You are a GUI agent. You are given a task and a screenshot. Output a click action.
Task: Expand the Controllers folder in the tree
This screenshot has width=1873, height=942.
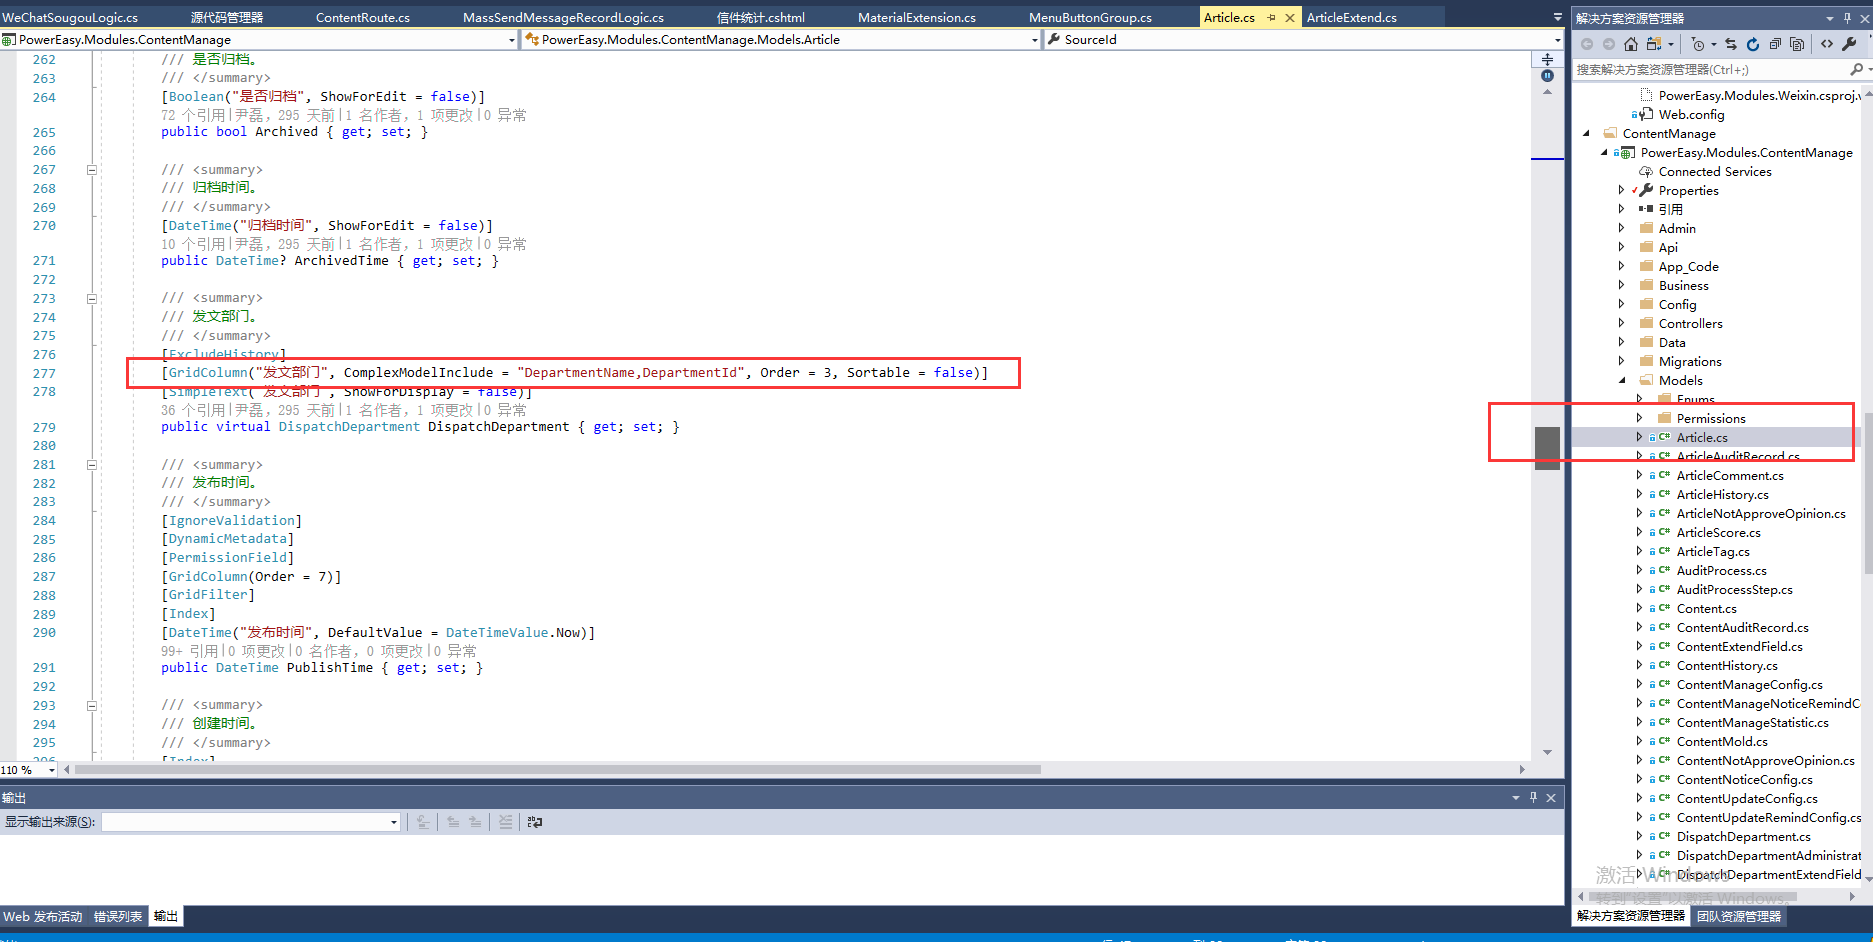[1622, 323]
